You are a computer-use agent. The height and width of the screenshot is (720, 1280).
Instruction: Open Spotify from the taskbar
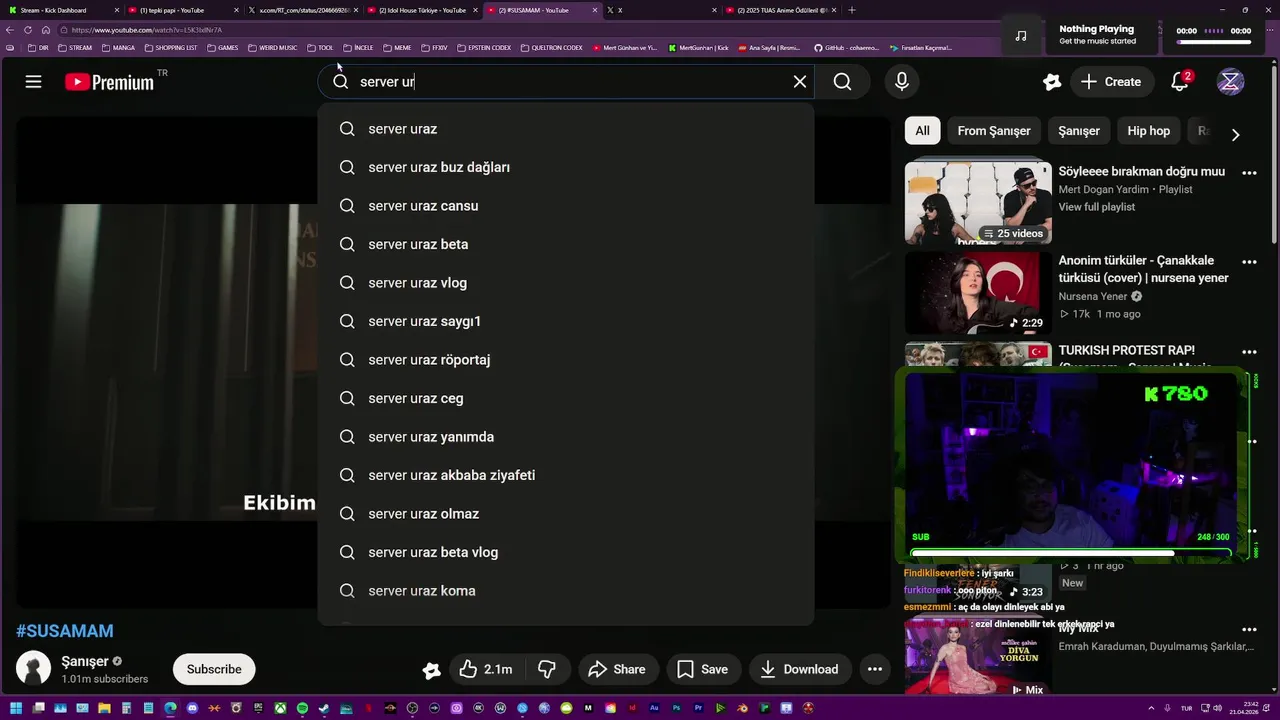coord(302,708)
